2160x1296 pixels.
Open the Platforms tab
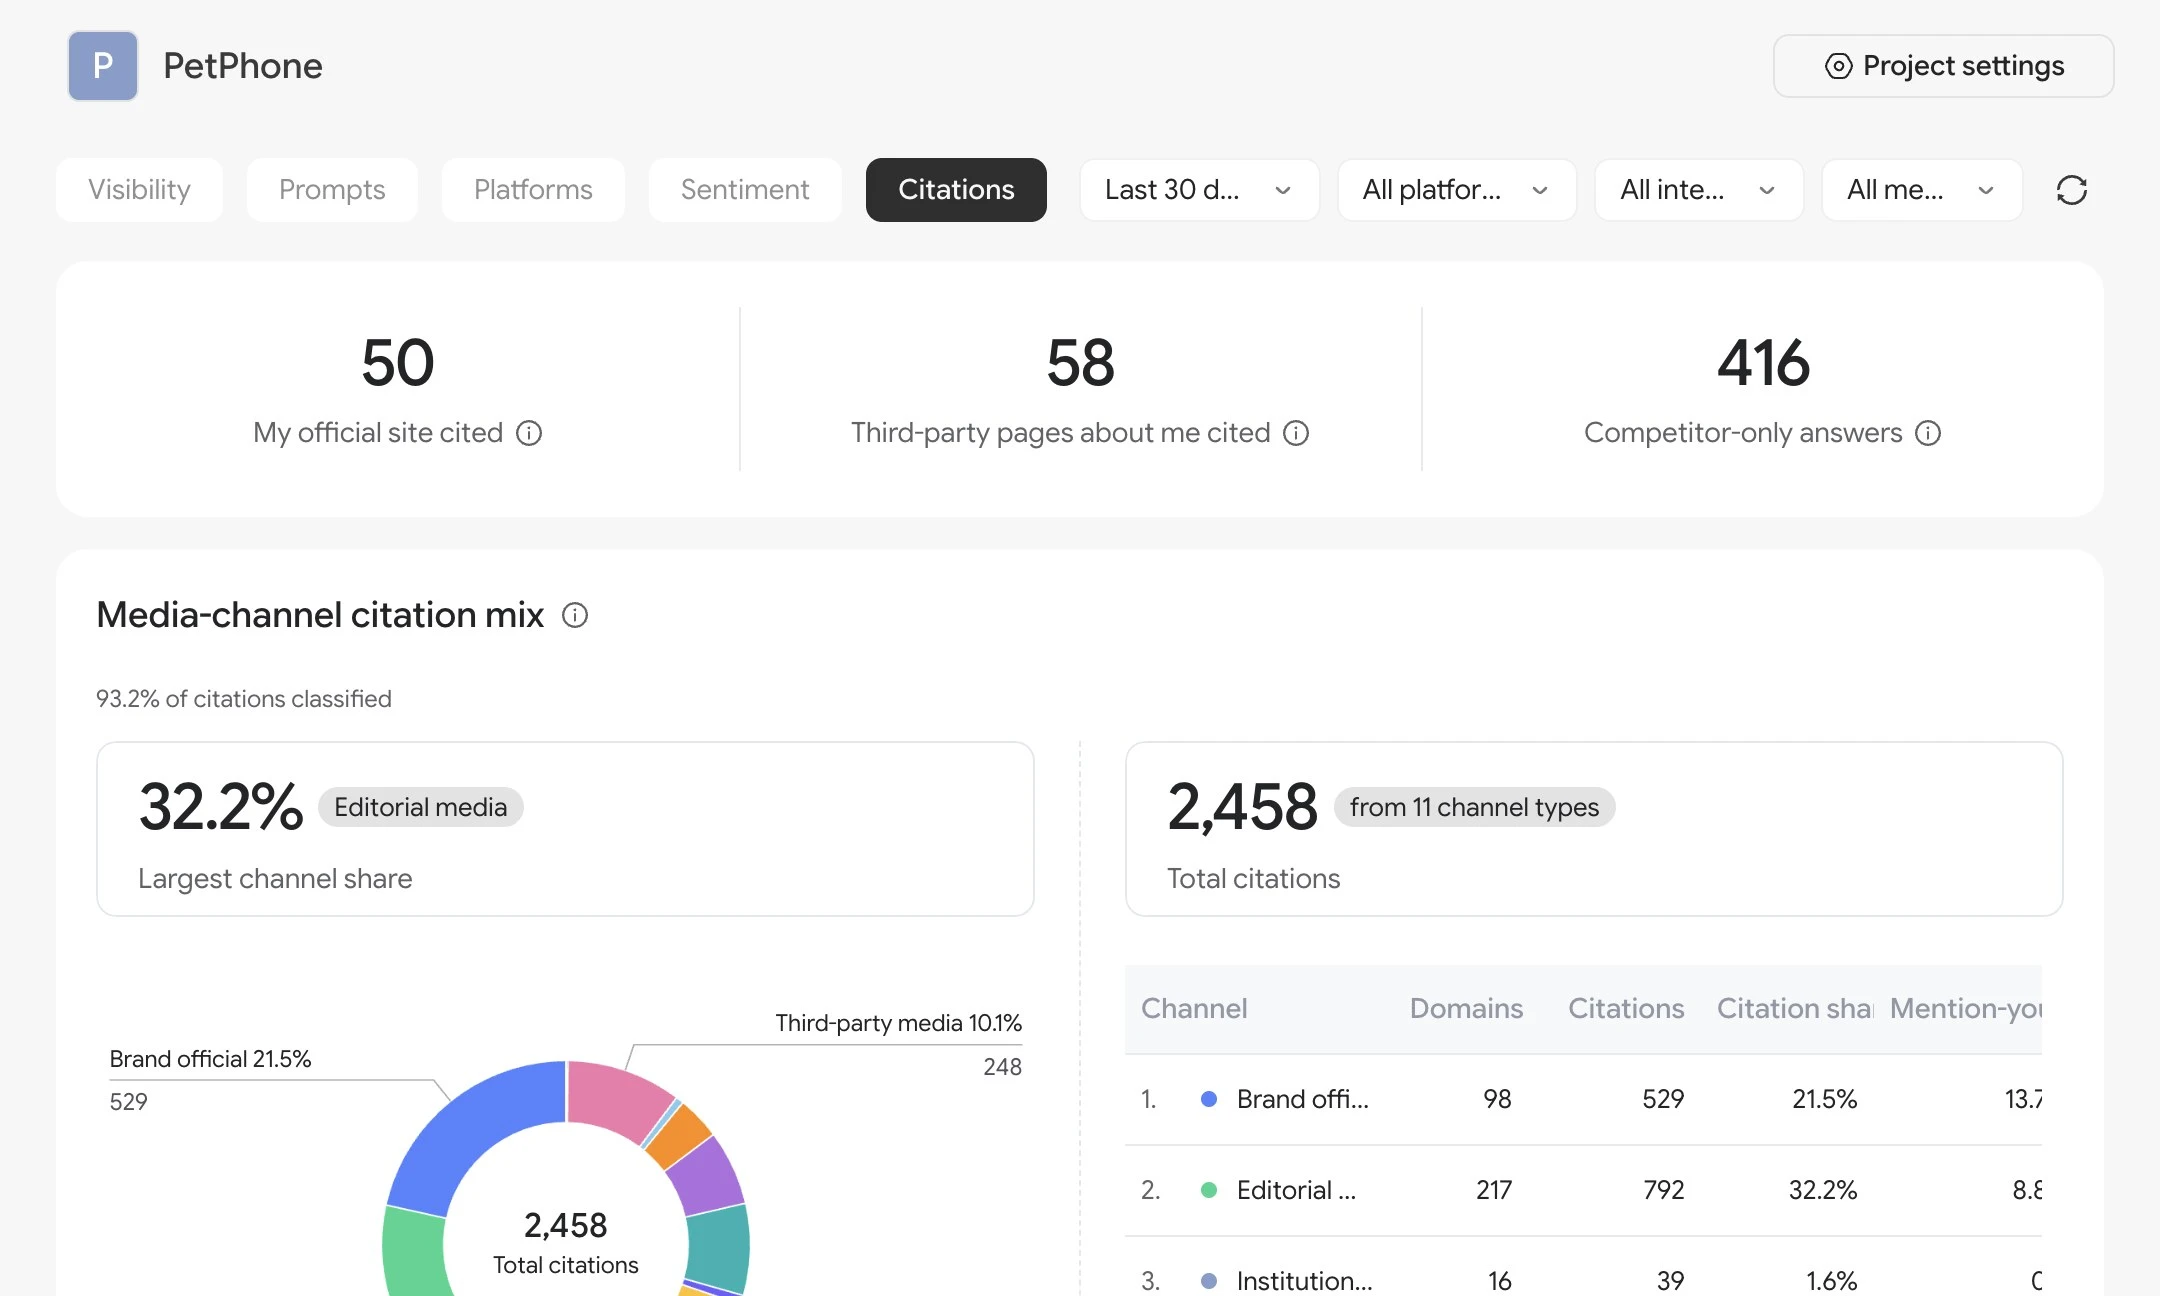(x=533, y=190)
